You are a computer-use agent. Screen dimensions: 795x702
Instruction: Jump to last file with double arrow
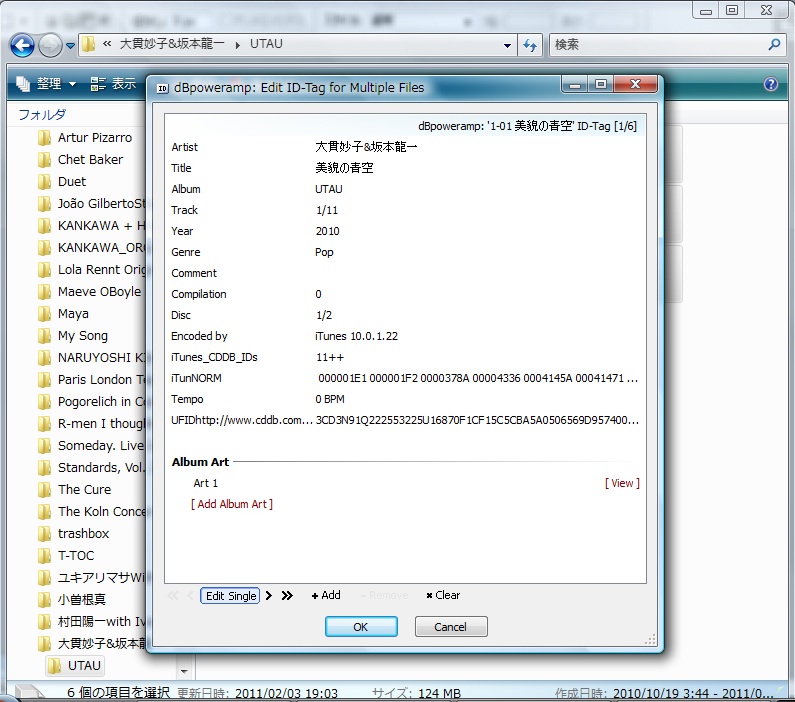[287, 596]
